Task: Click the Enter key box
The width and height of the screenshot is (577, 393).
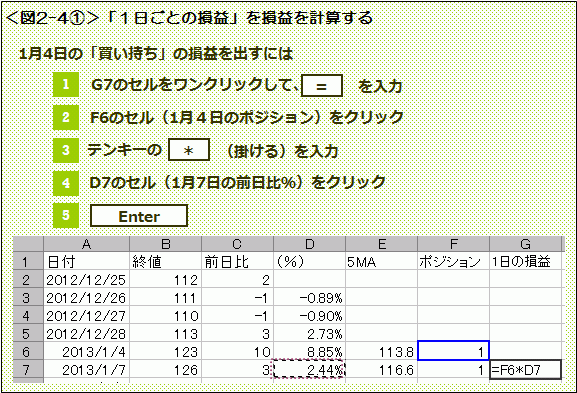Action: 139,216
